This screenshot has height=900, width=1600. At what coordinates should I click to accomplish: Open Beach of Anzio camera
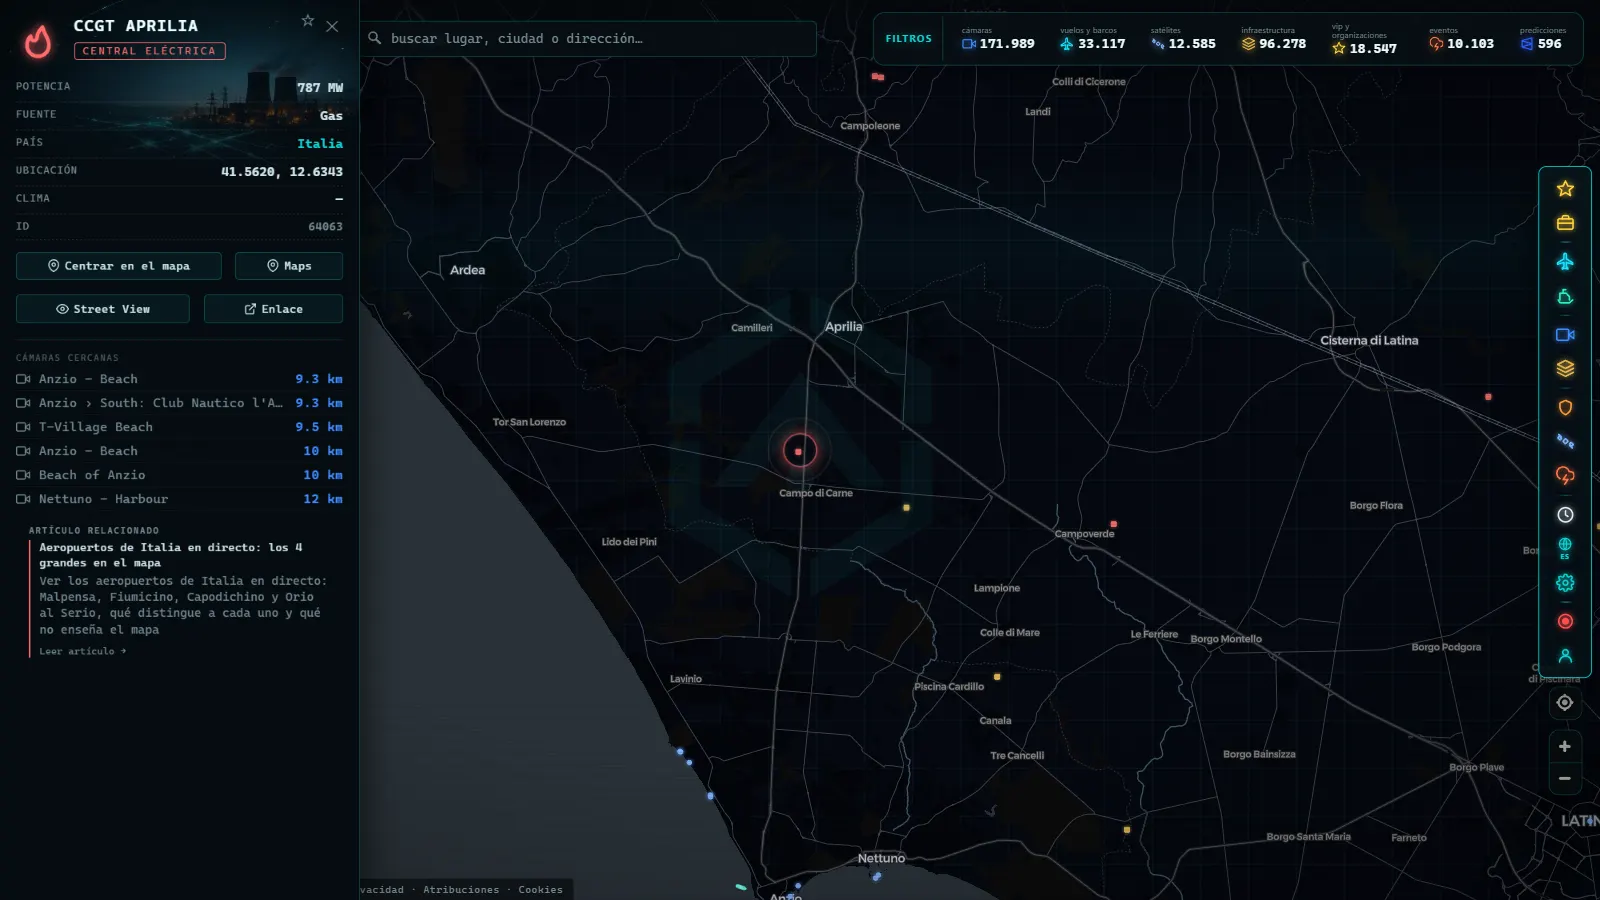[179, 475]
